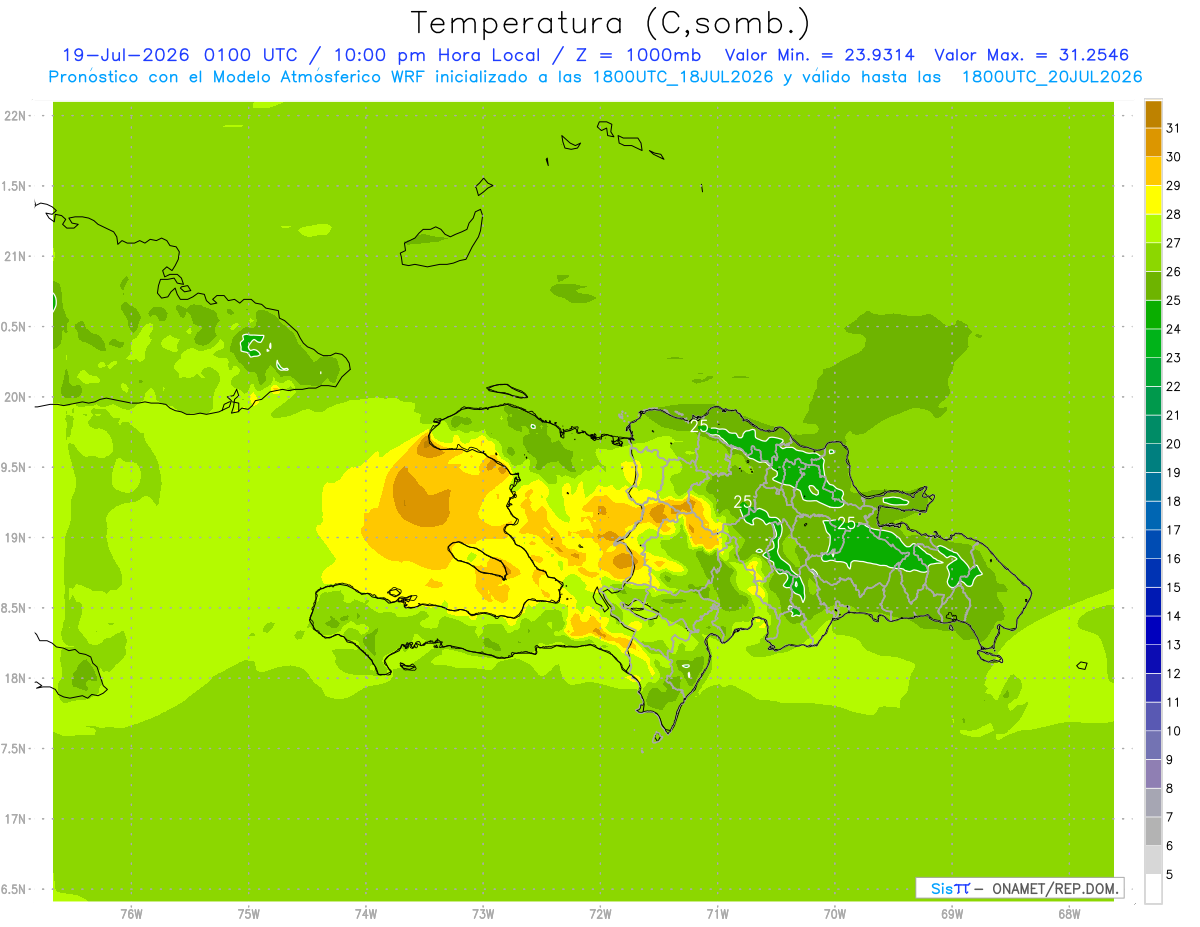Click the latitude axis label "20N"
This screenshot has height=927, width=1200.
17,397
